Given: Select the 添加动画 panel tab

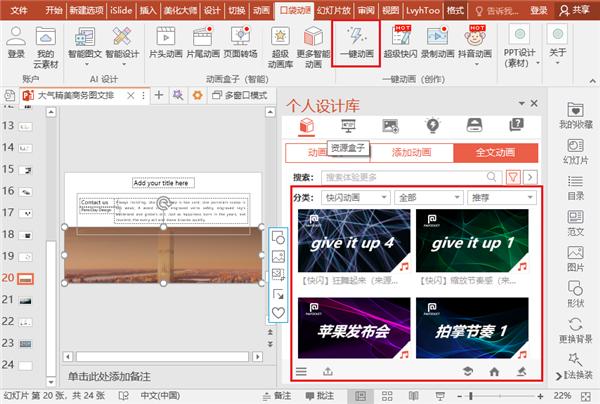Looking at the screenshot, I should point(411,153).
